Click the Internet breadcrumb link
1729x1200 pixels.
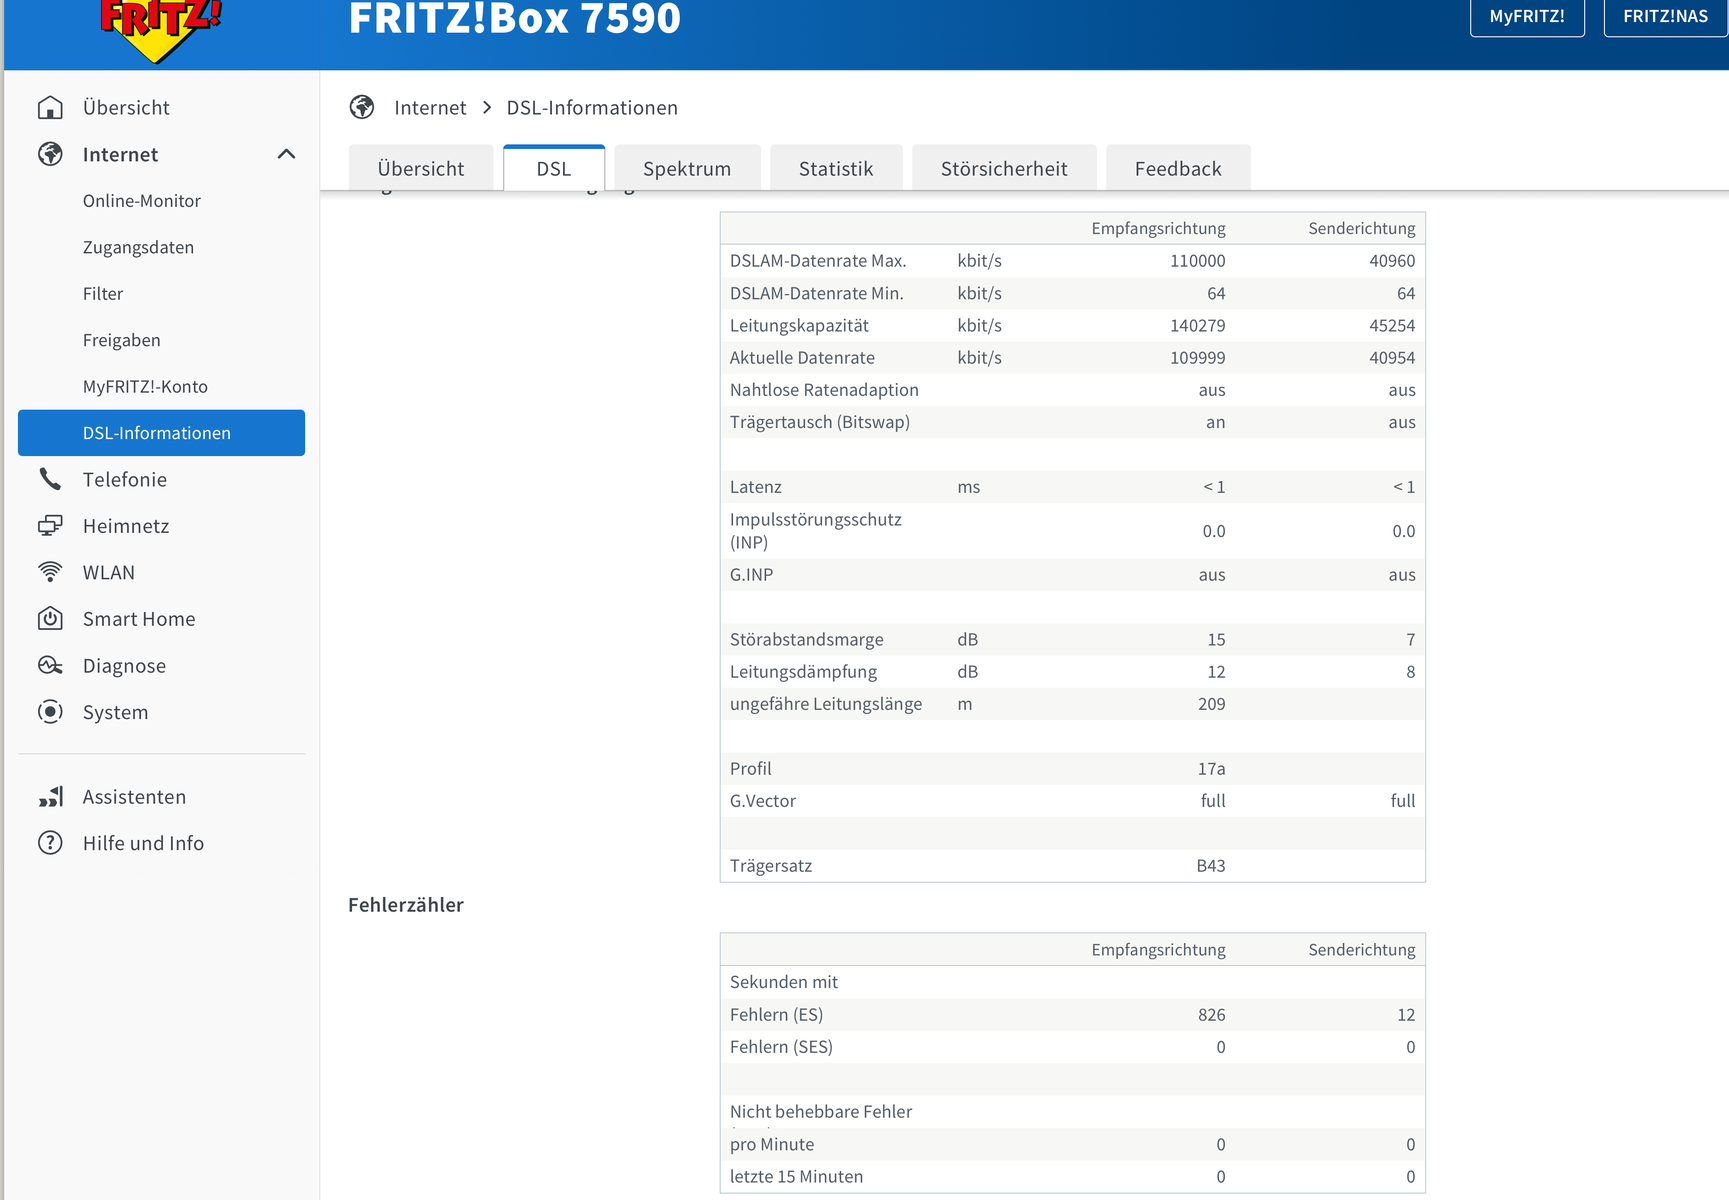pos(430,108)
